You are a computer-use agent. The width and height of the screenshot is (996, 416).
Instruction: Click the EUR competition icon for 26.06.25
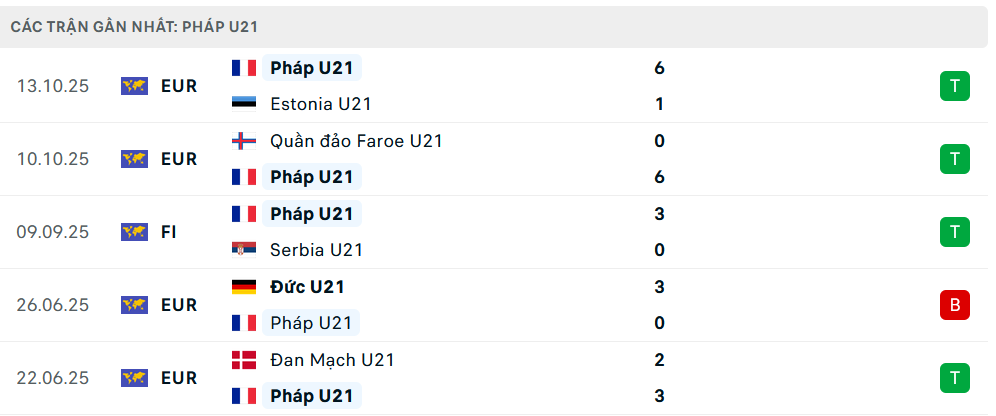(x=134, y=305)
